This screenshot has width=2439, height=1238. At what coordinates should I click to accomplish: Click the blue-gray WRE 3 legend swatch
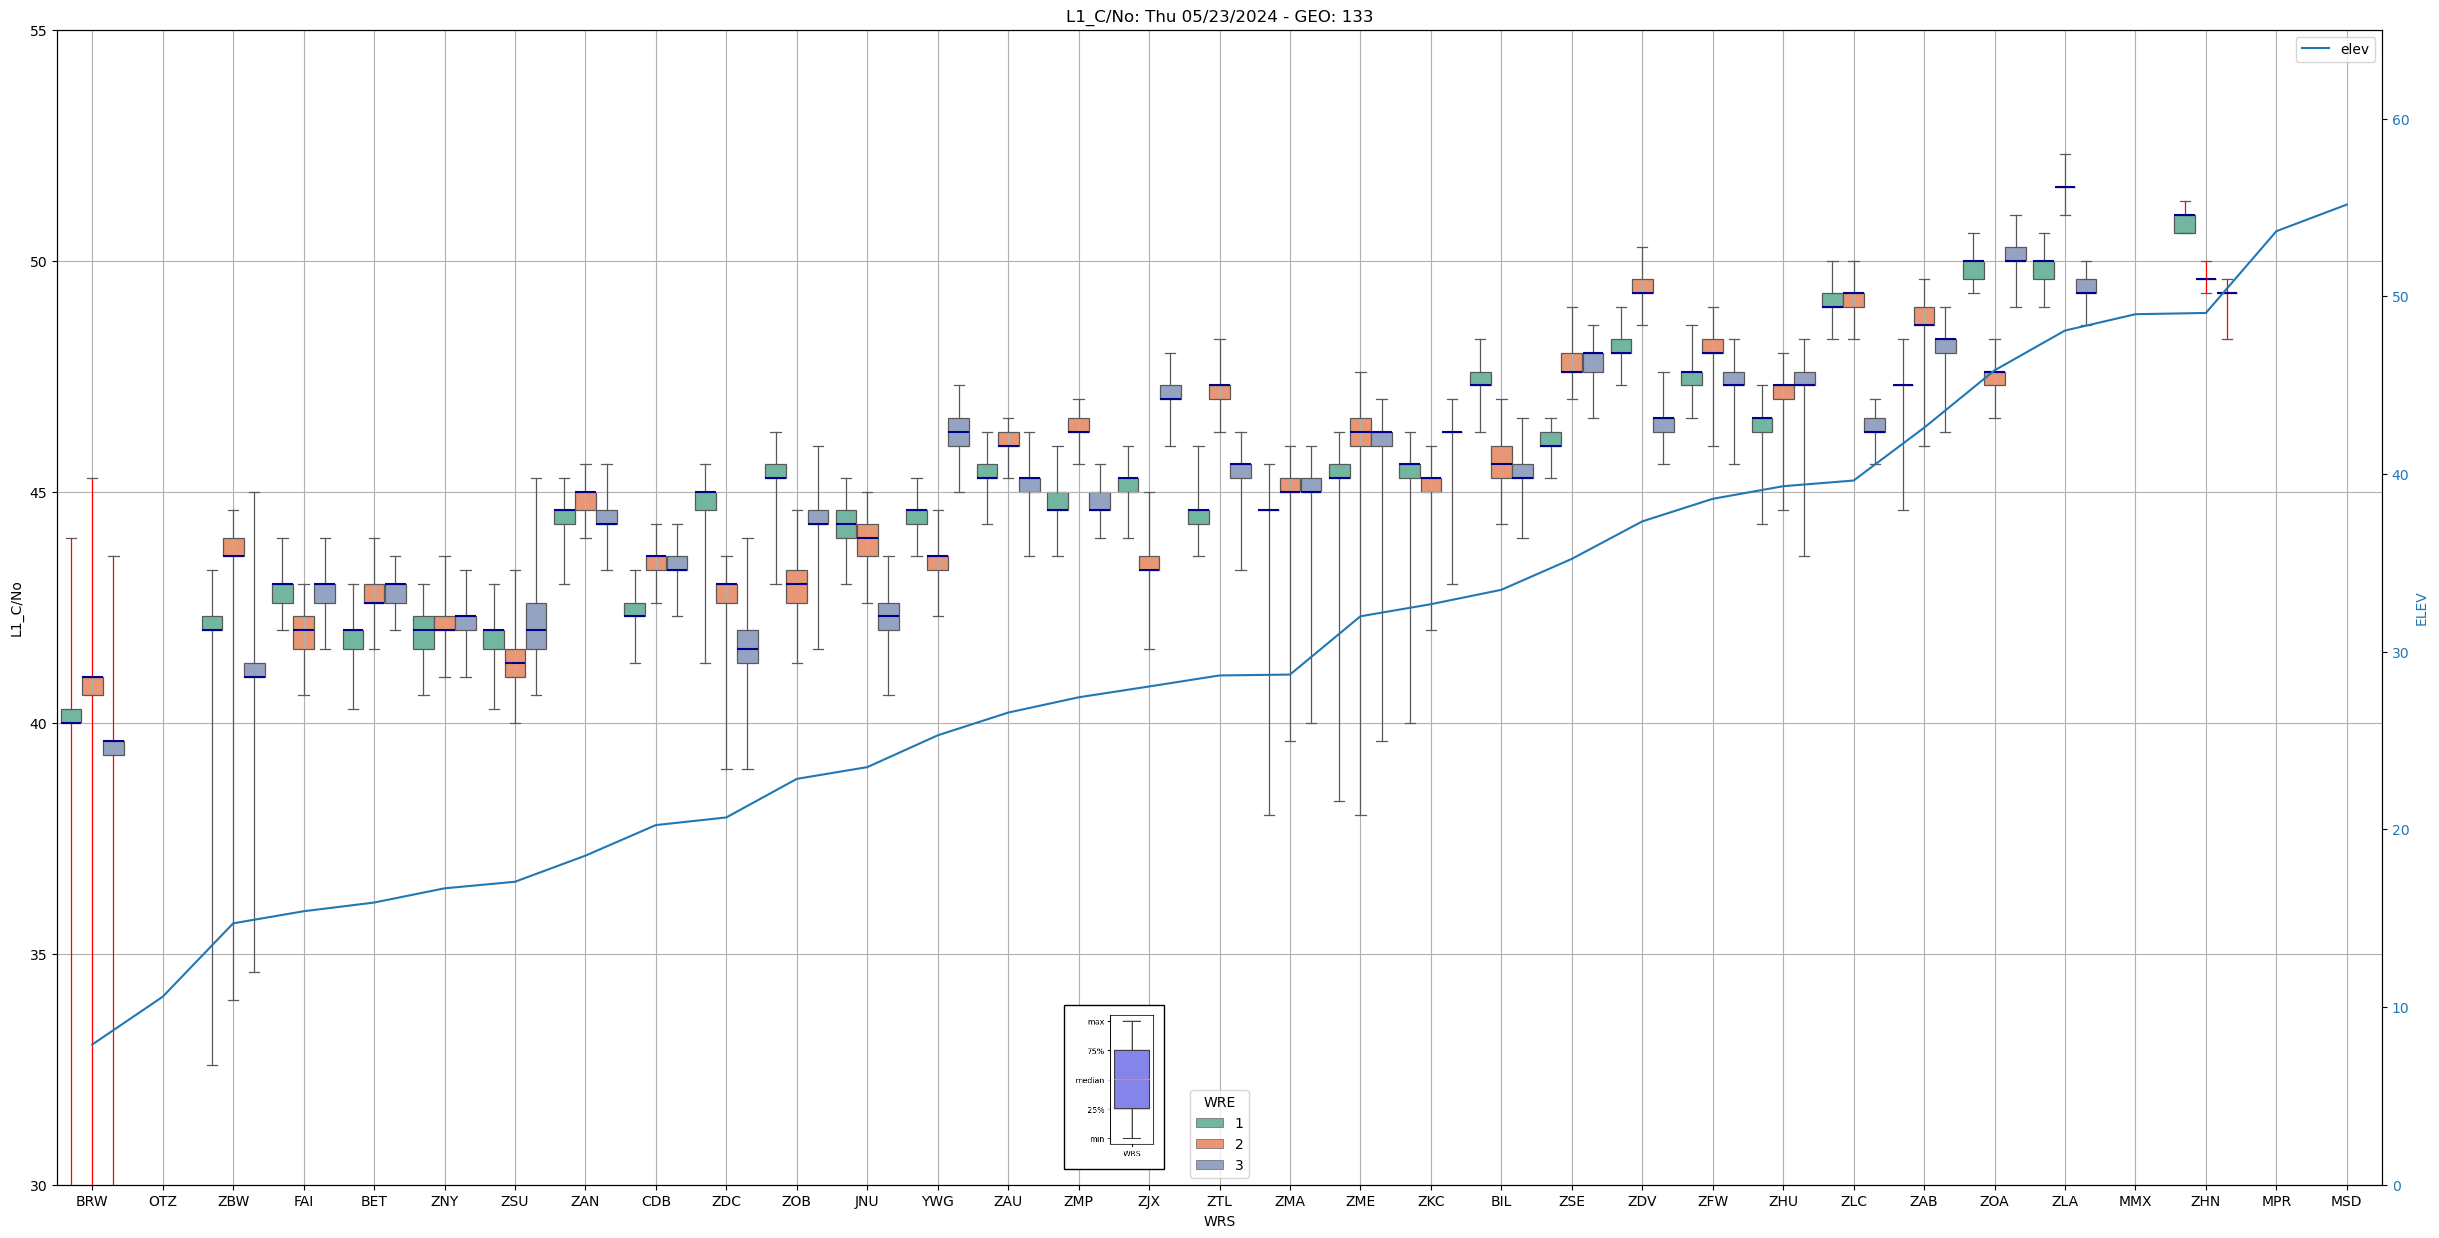(1209, 1165)
